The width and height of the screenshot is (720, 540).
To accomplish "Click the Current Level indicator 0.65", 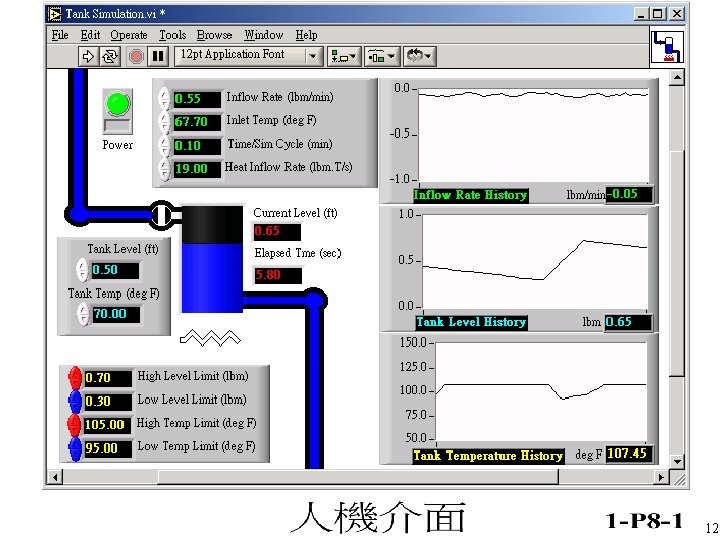I will tap(277, 231).
